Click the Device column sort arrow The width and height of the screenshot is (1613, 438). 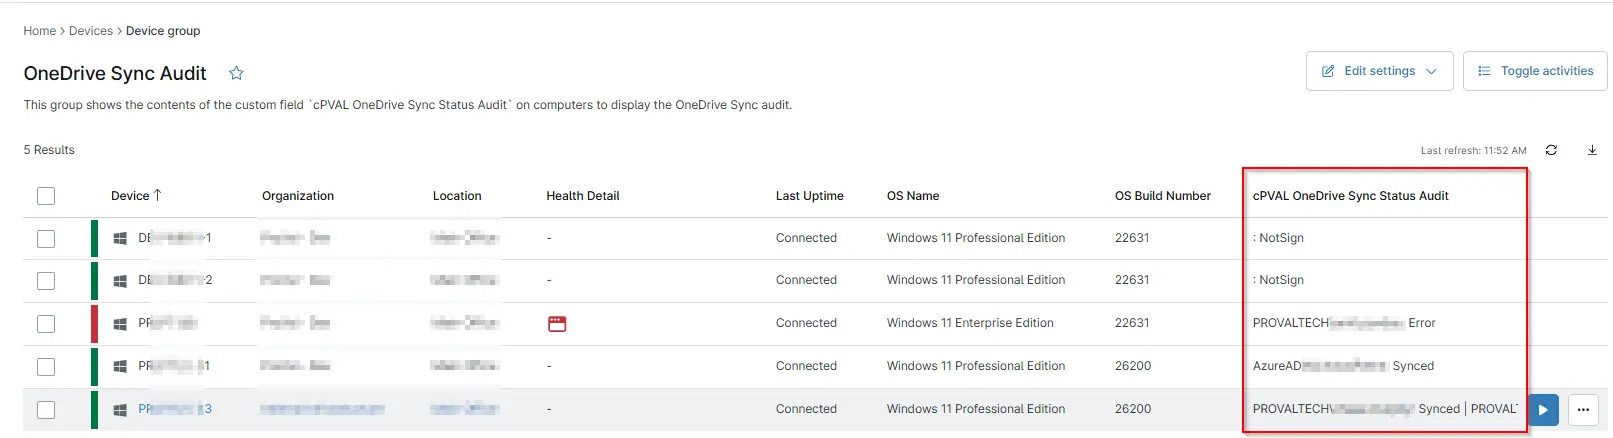click(157, 195)
